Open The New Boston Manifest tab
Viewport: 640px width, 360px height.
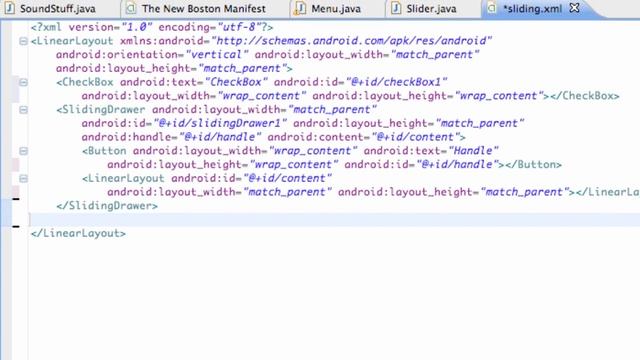pyautogui.click(x=204, y=9)
